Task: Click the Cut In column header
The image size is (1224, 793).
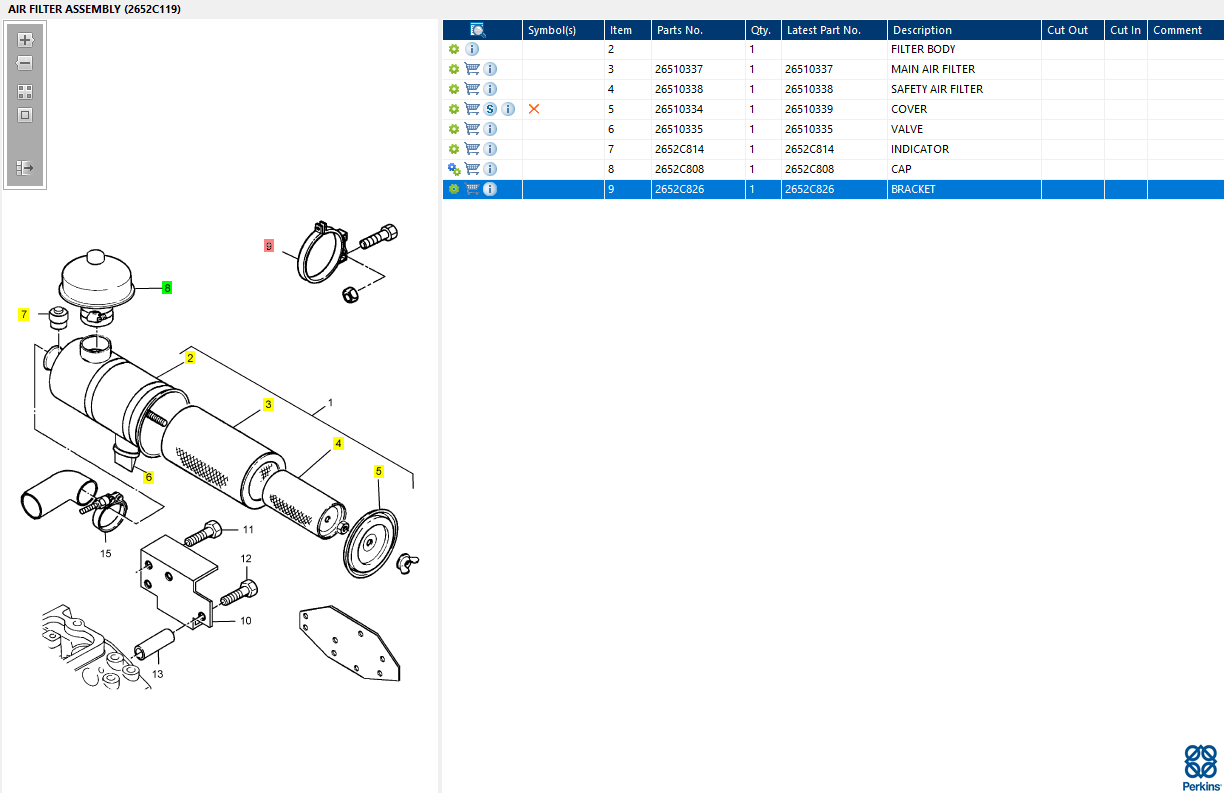Action: [x=1126, y=30]
